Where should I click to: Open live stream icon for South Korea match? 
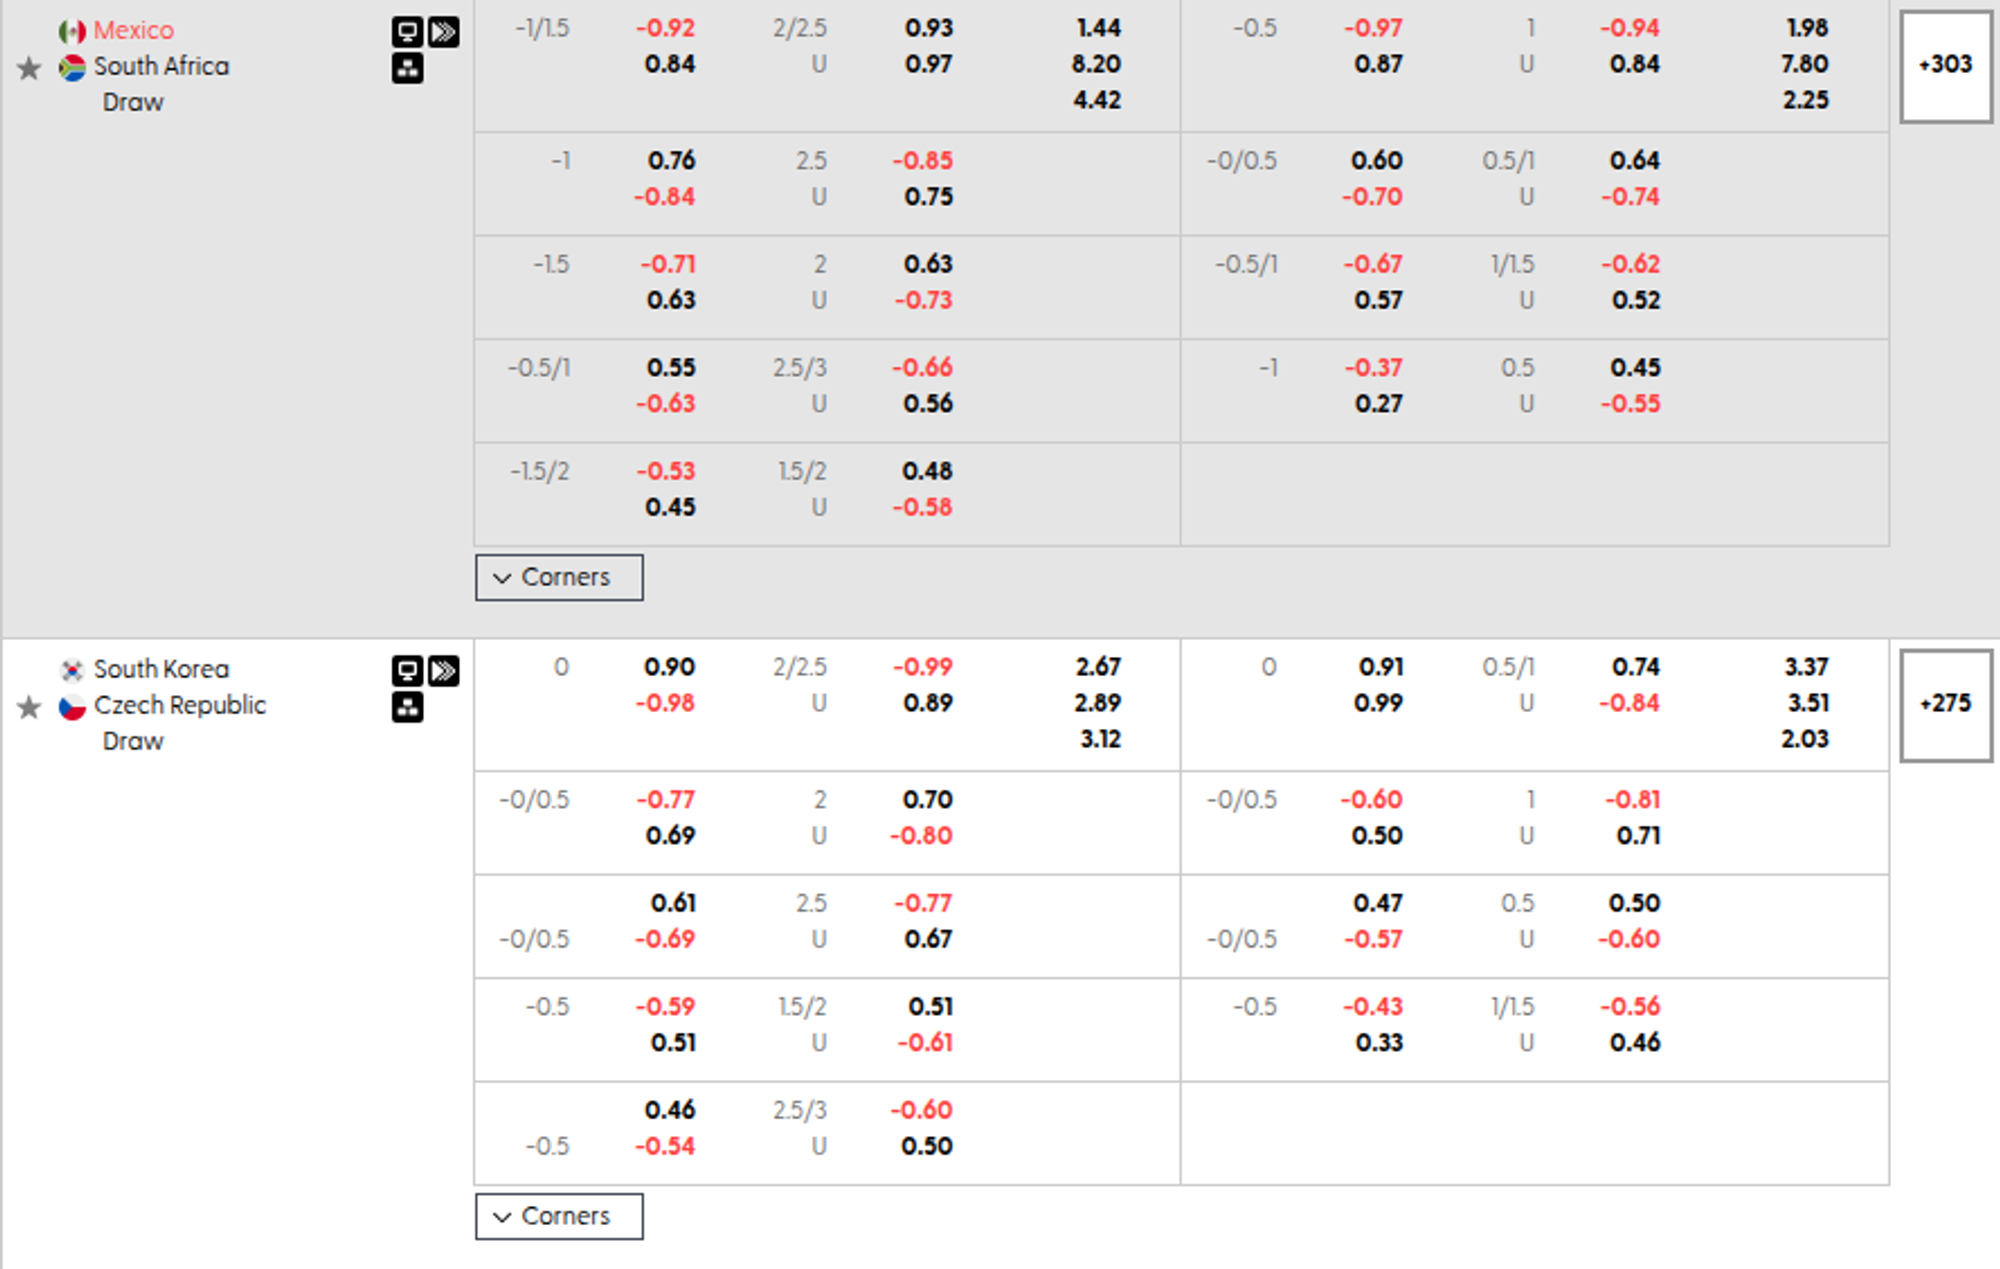[x=443, y=670]
